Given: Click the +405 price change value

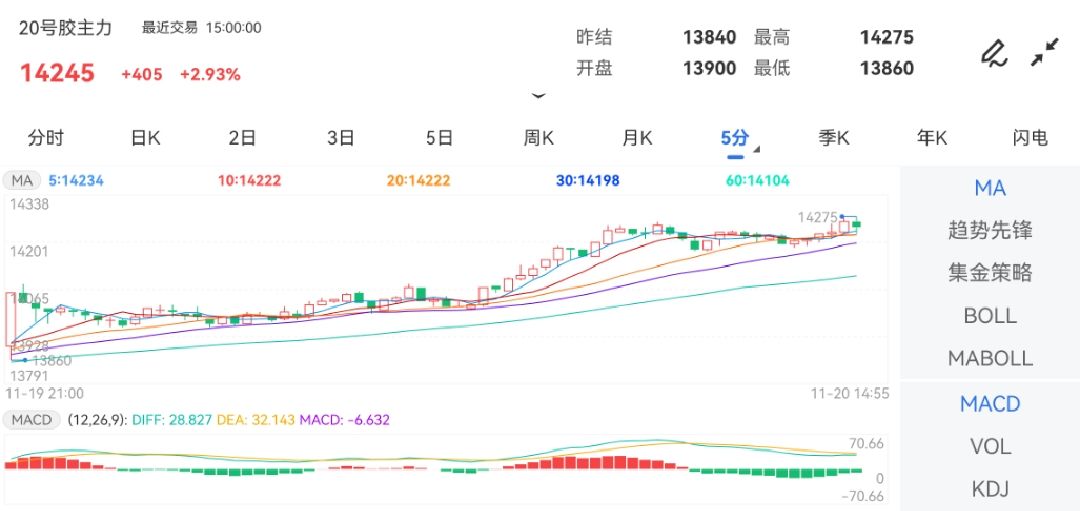Looking at the screenshot, I should [x=142, y=74].
